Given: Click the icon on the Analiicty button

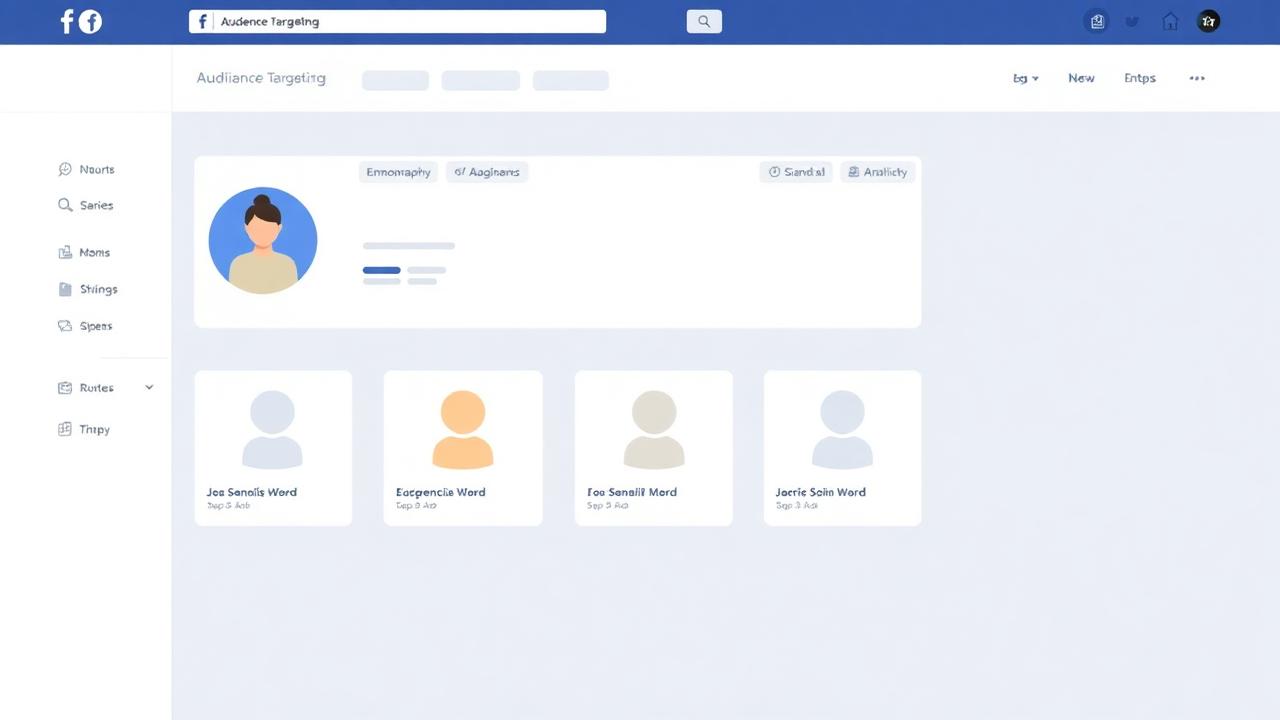Looking at the screenshot, I should pos(853,172).
